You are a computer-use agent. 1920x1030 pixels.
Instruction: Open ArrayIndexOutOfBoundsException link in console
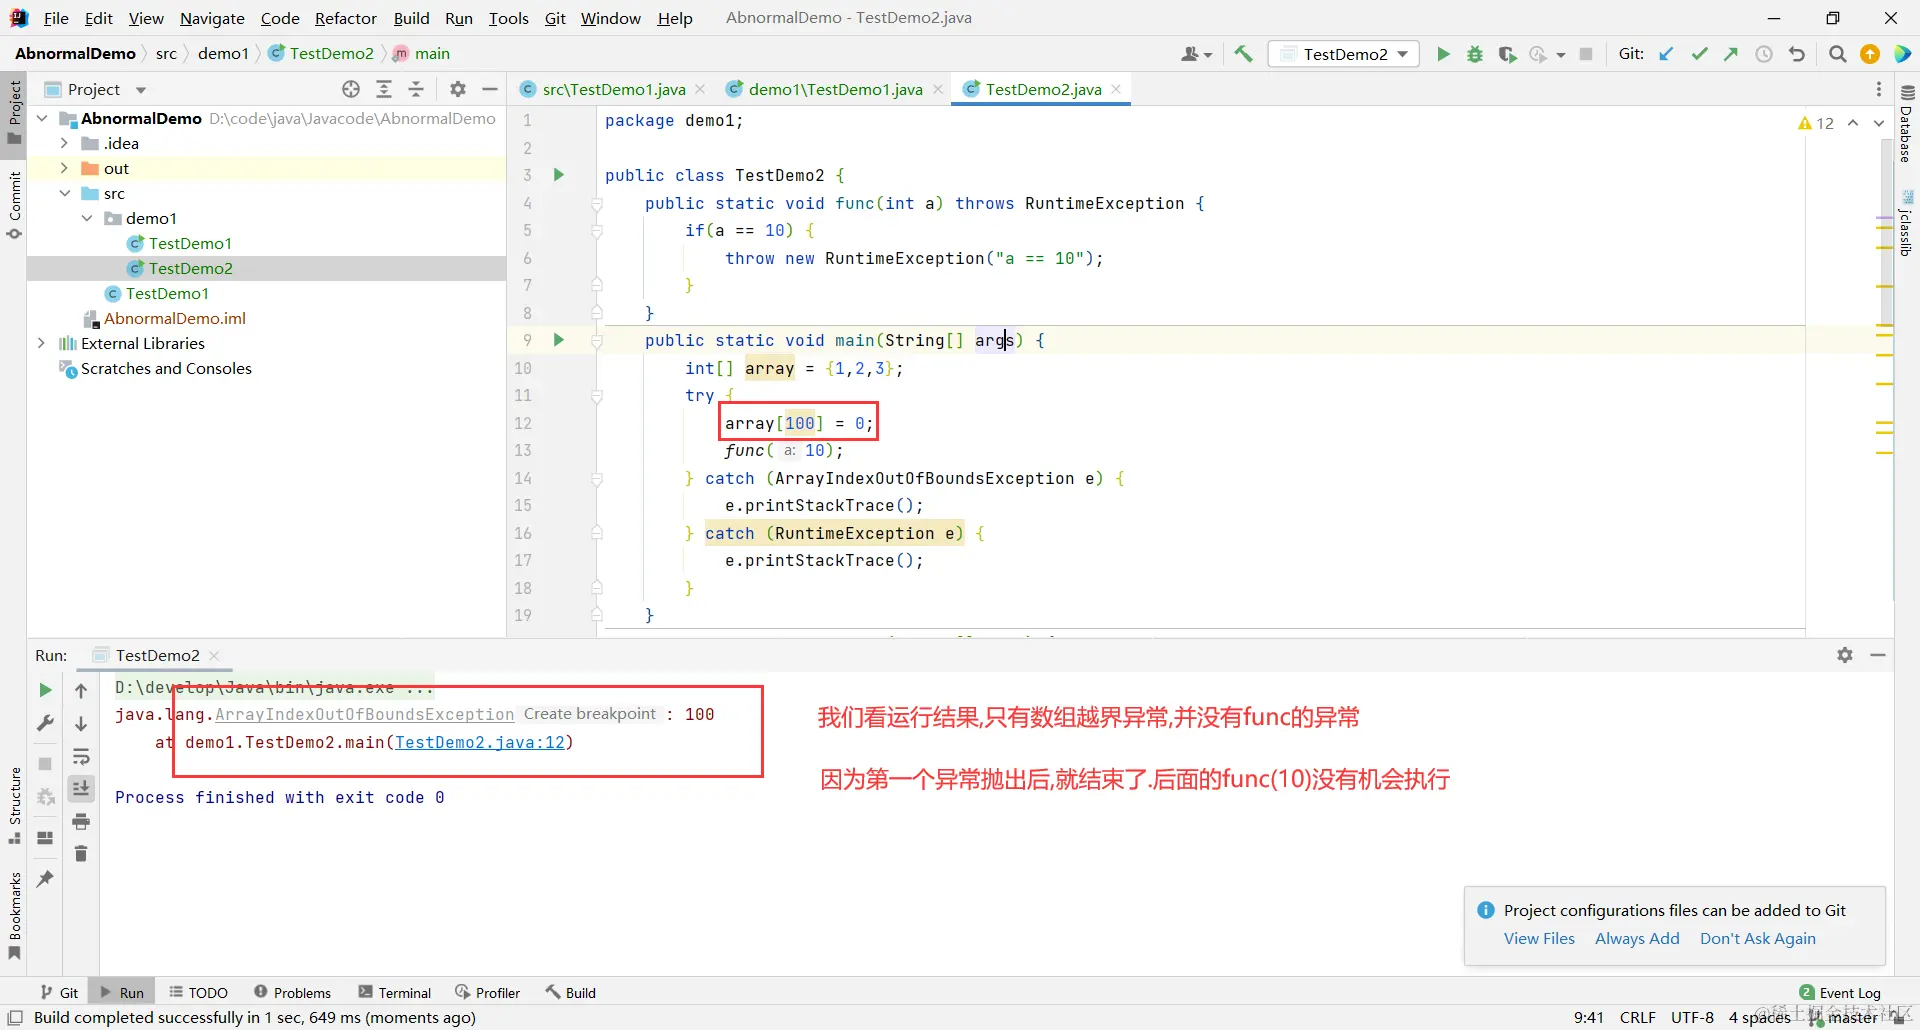[x=364, y=714]
